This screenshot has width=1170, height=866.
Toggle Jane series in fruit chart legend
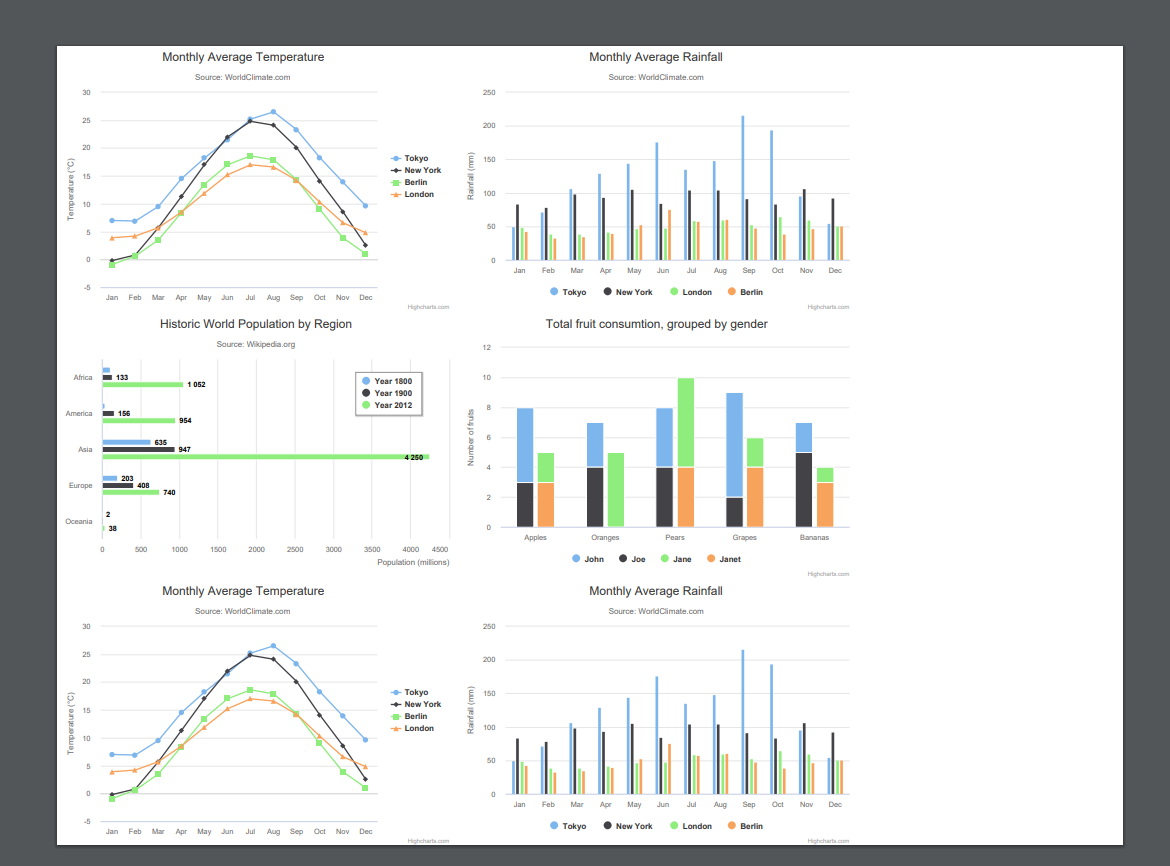point(676,559)
